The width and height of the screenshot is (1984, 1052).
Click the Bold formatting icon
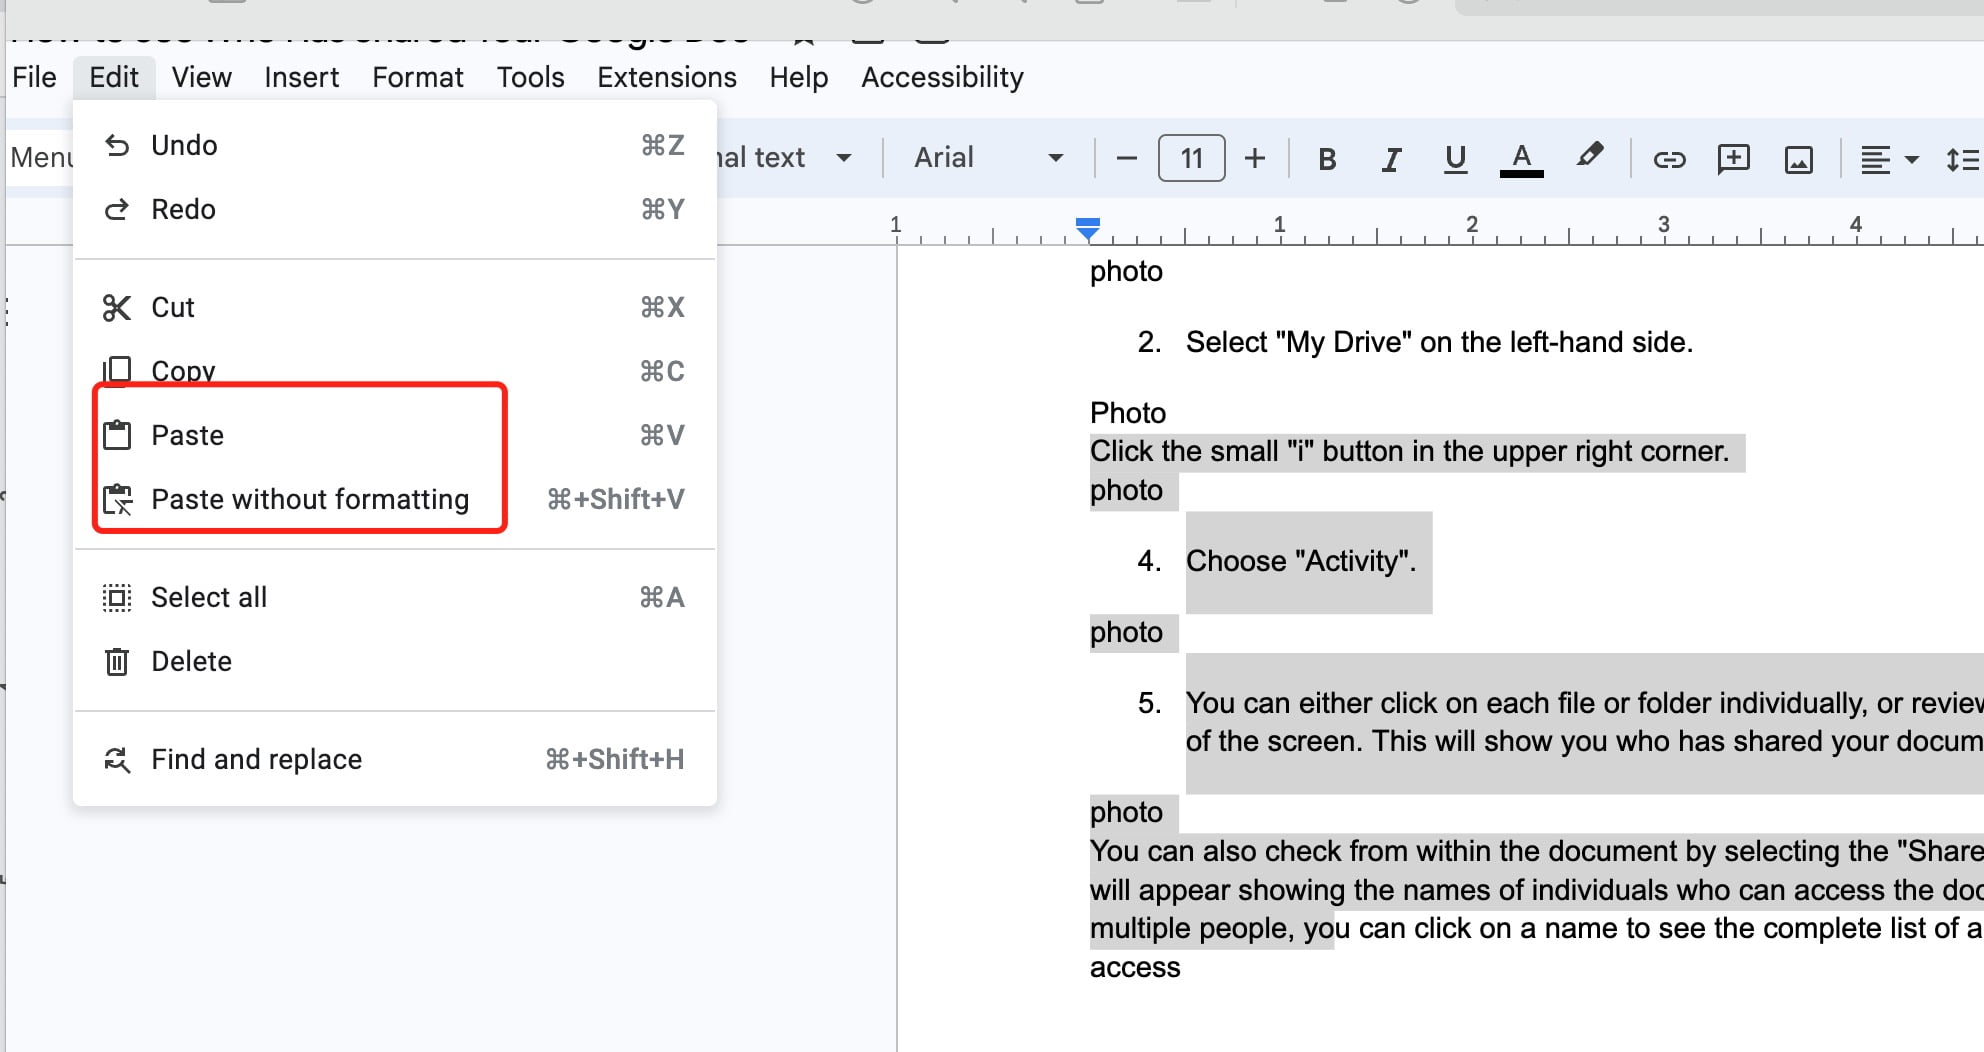(x=1327, y=159)
